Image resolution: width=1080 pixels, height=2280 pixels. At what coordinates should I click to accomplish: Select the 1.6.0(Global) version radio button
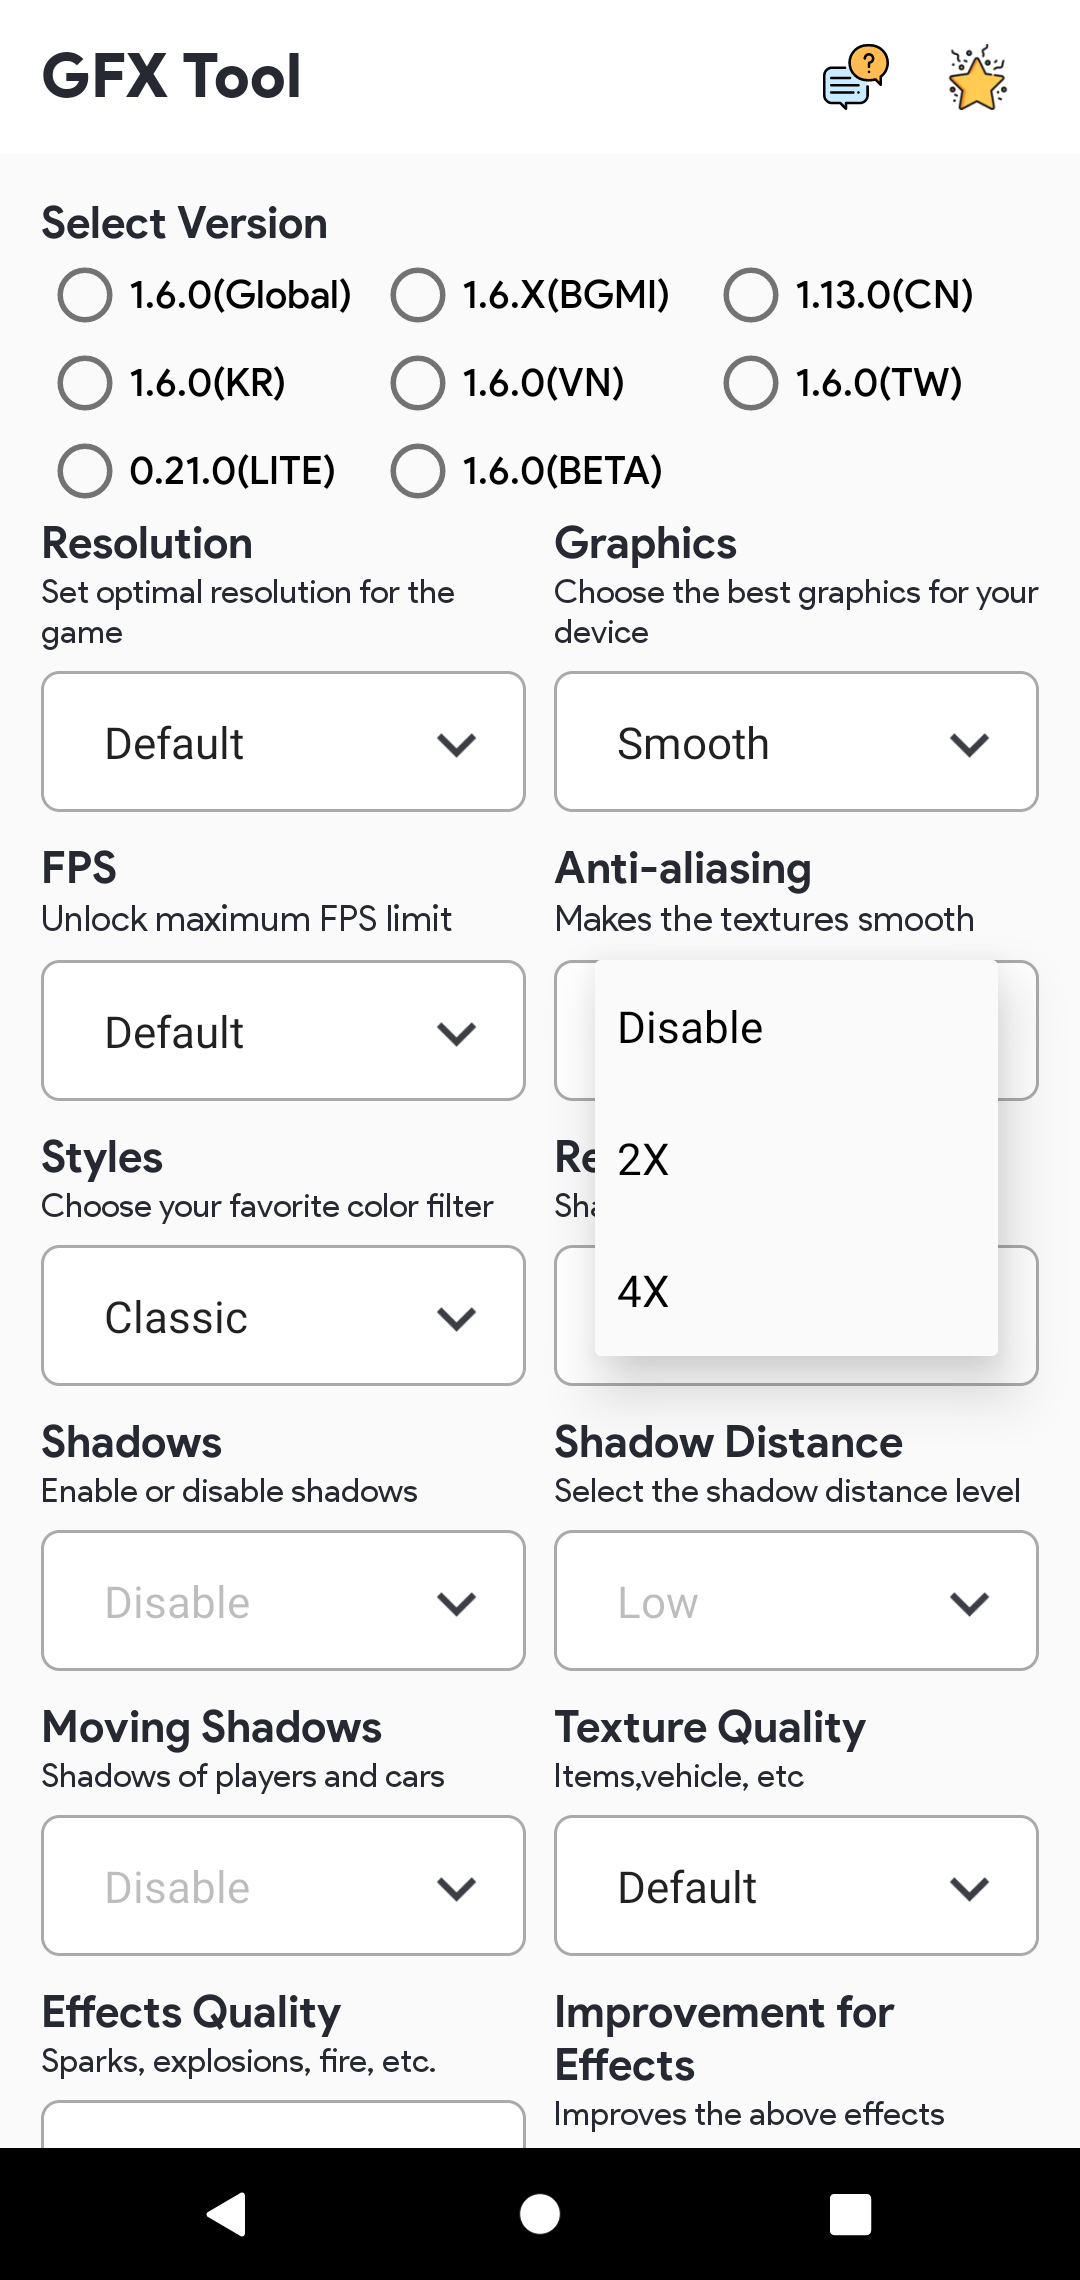pyautogui.click(x=85, y=295)
